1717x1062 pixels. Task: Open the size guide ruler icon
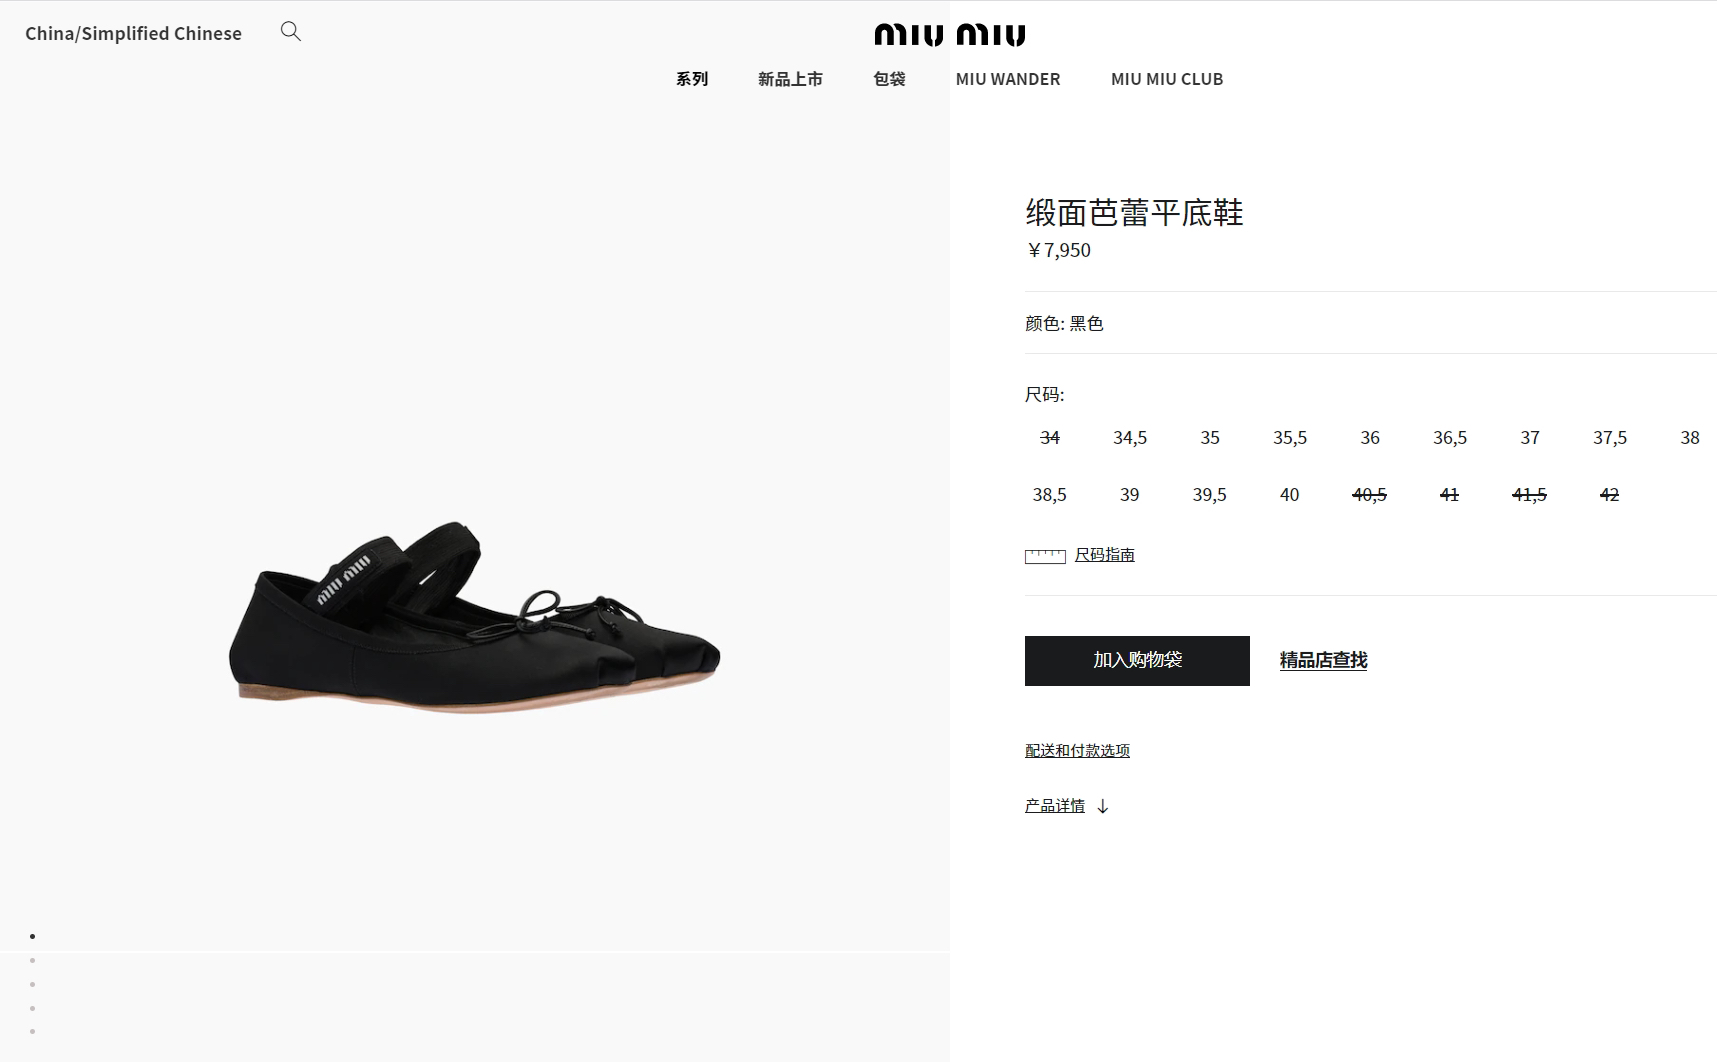pyautogui.click(x=1045, y=556)
